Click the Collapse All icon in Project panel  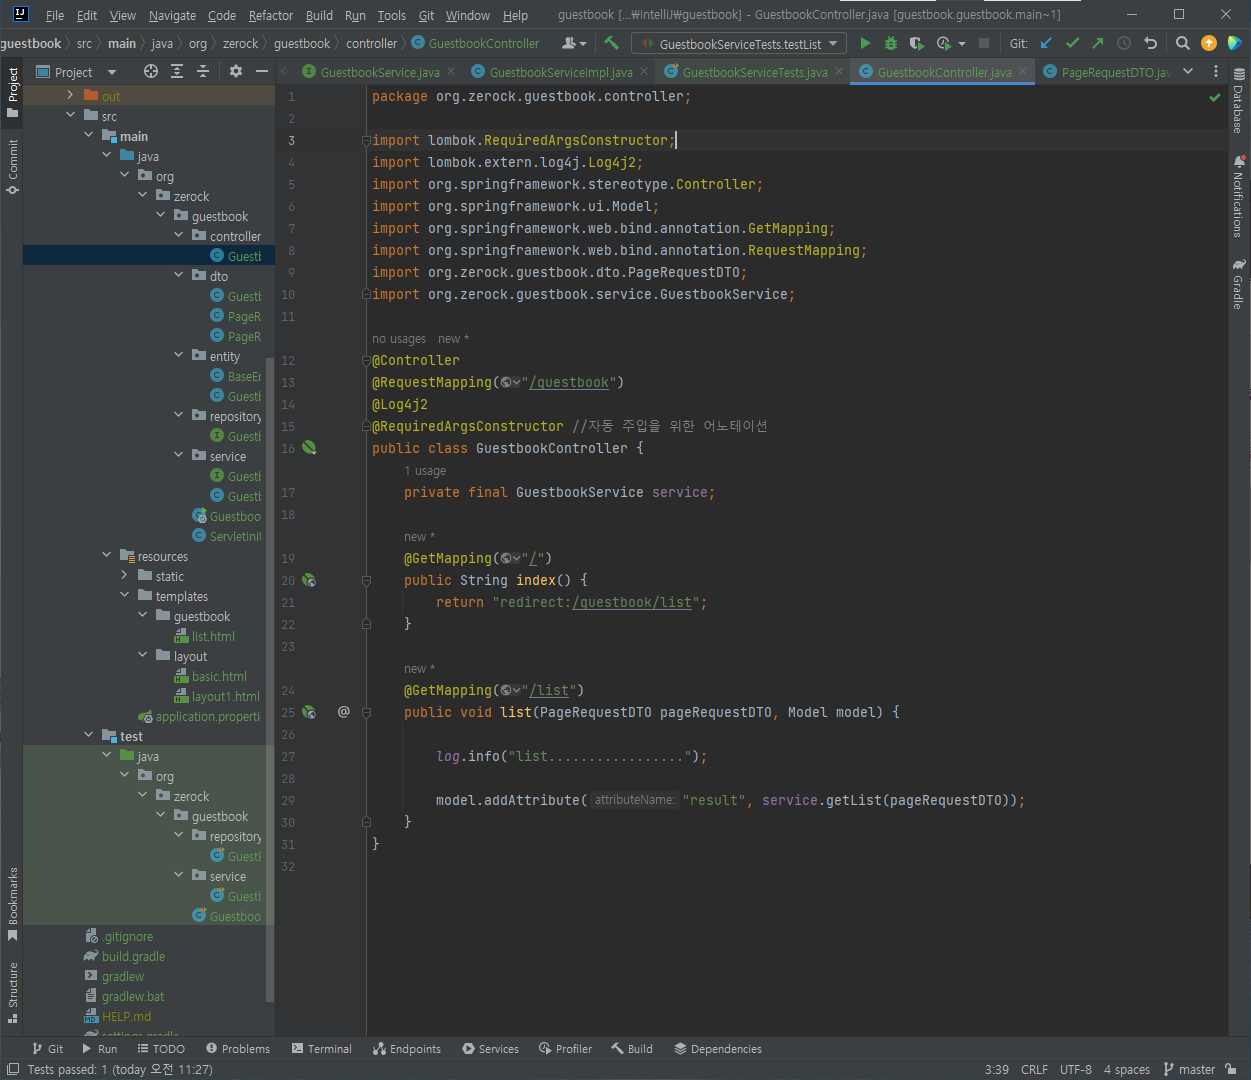coord(203,71)
